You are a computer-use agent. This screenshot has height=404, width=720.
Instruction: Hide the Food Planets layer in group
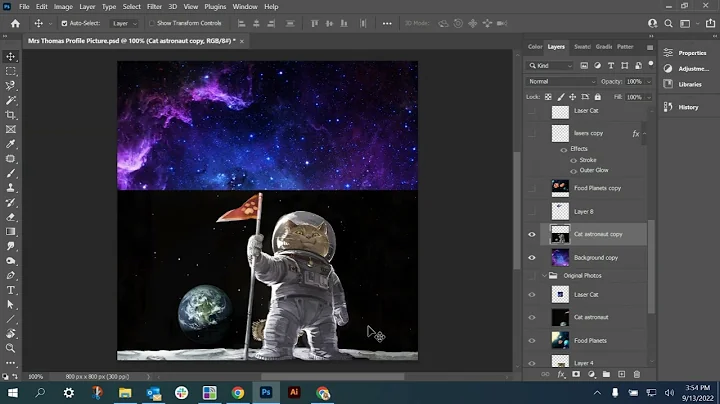(x=532, y=341)
